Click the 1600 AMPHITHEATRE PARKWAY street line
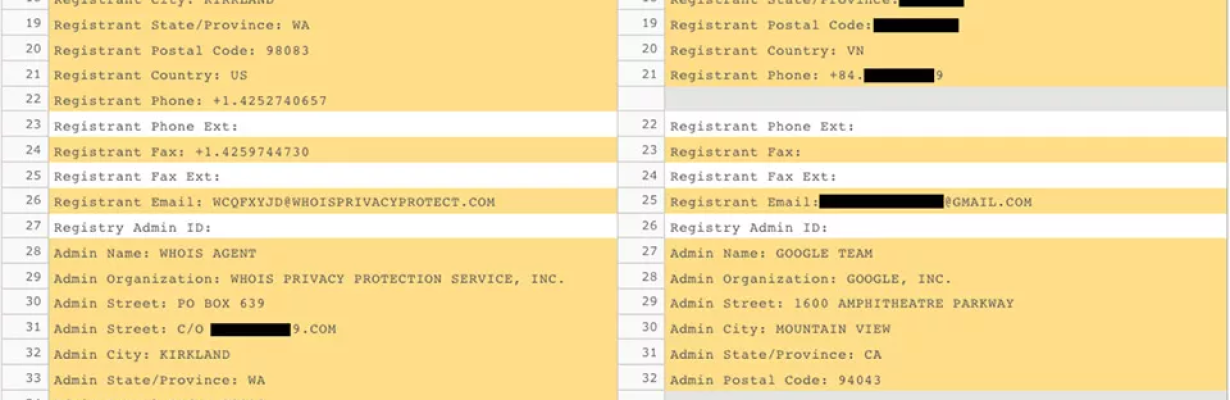 [x=946, y=303]
